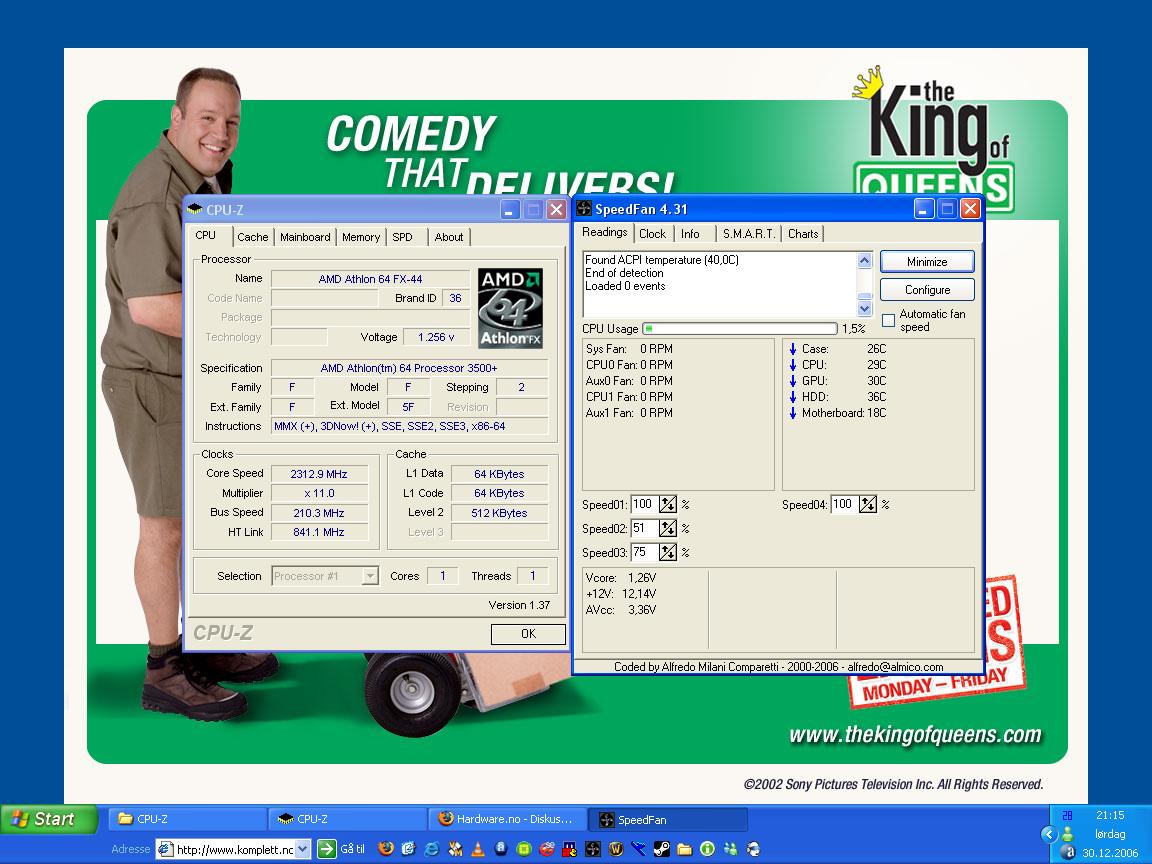The image size is (1152, 864).
Task: View the Charts tab in SpeedFan
Action: tap(803, 234)
